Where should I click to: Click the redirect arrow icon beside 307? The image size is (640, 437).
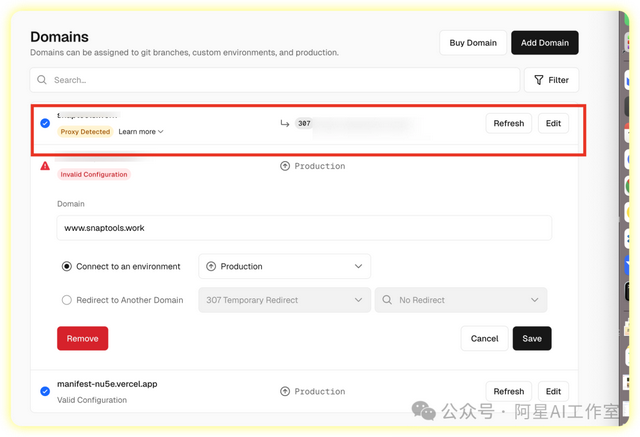coord(285,123)
